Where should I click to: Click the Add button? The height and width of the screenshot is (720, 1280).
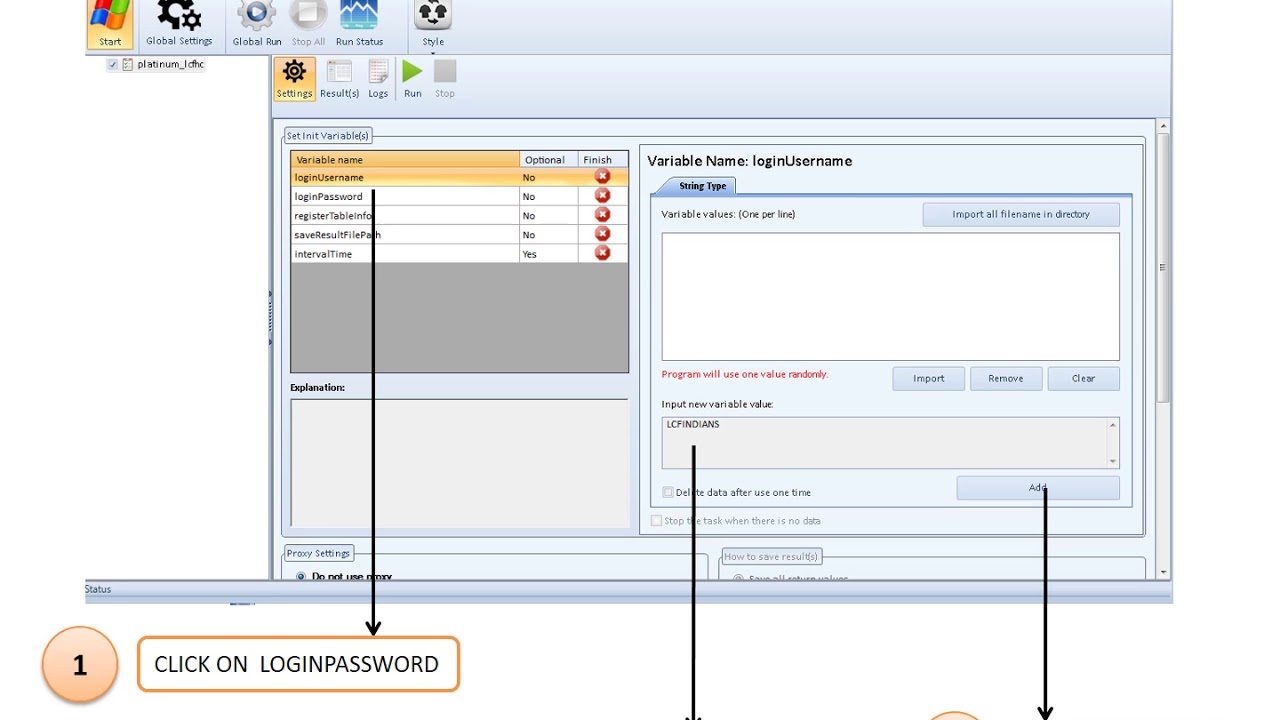[x=1038, y=488]
